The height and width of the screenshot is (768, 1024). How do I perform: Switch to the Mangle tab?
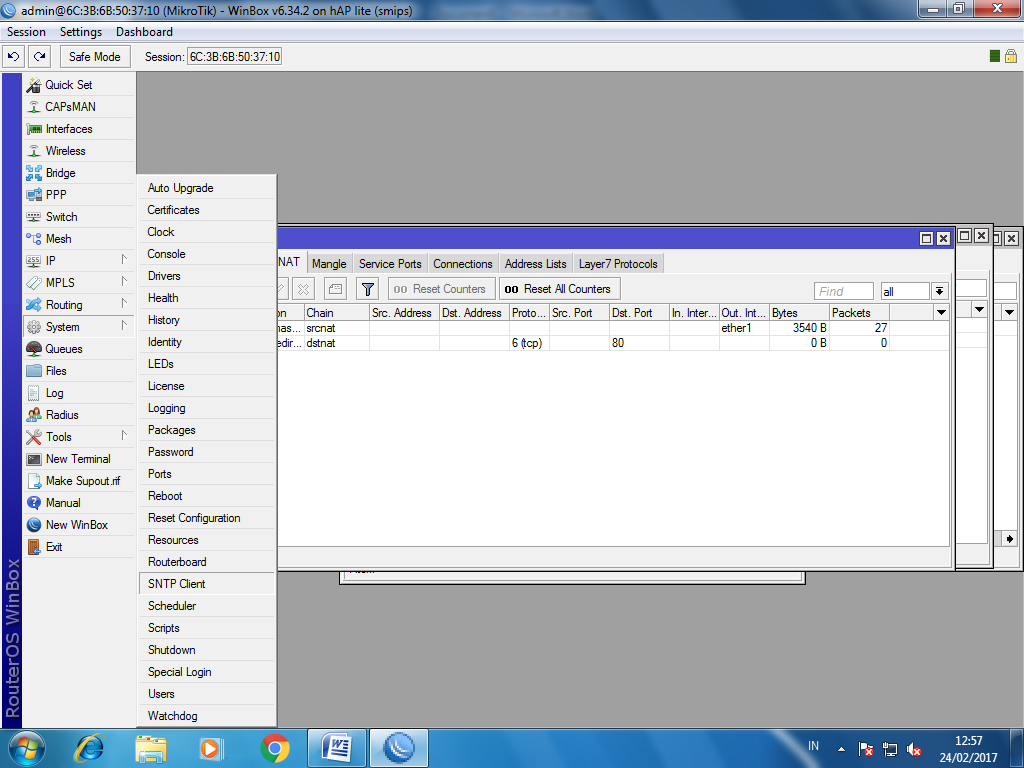pyautogui.click(x=329, y=264)
